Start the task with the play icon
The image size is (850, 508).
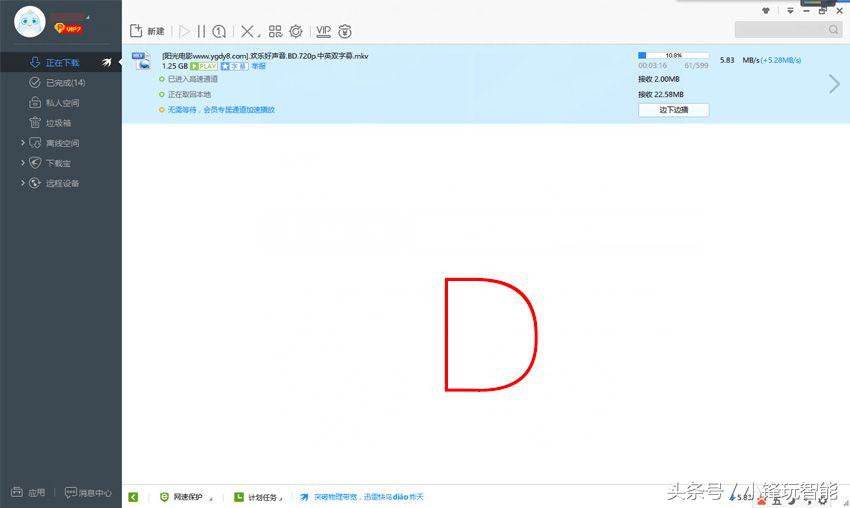click(184, 31)
